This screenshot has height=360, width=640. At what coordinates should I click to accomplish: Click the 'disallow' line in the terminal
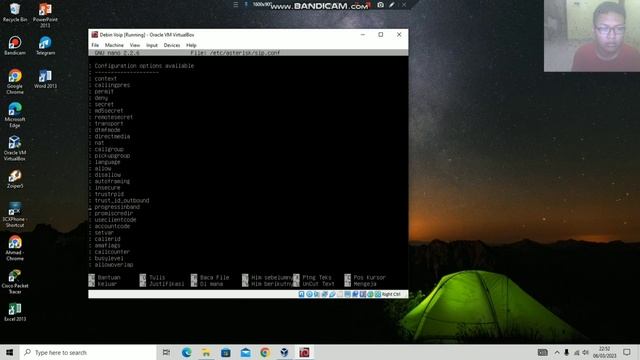107,175
